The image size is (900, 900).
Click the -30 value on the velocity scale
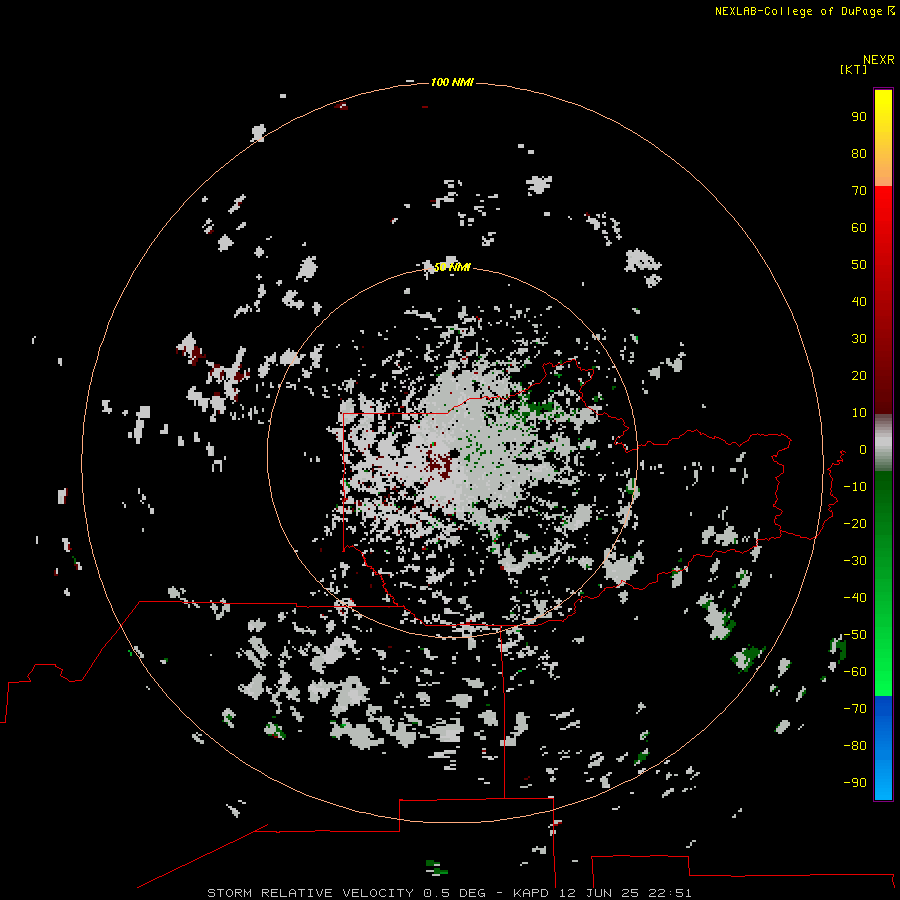click(855, 561)
